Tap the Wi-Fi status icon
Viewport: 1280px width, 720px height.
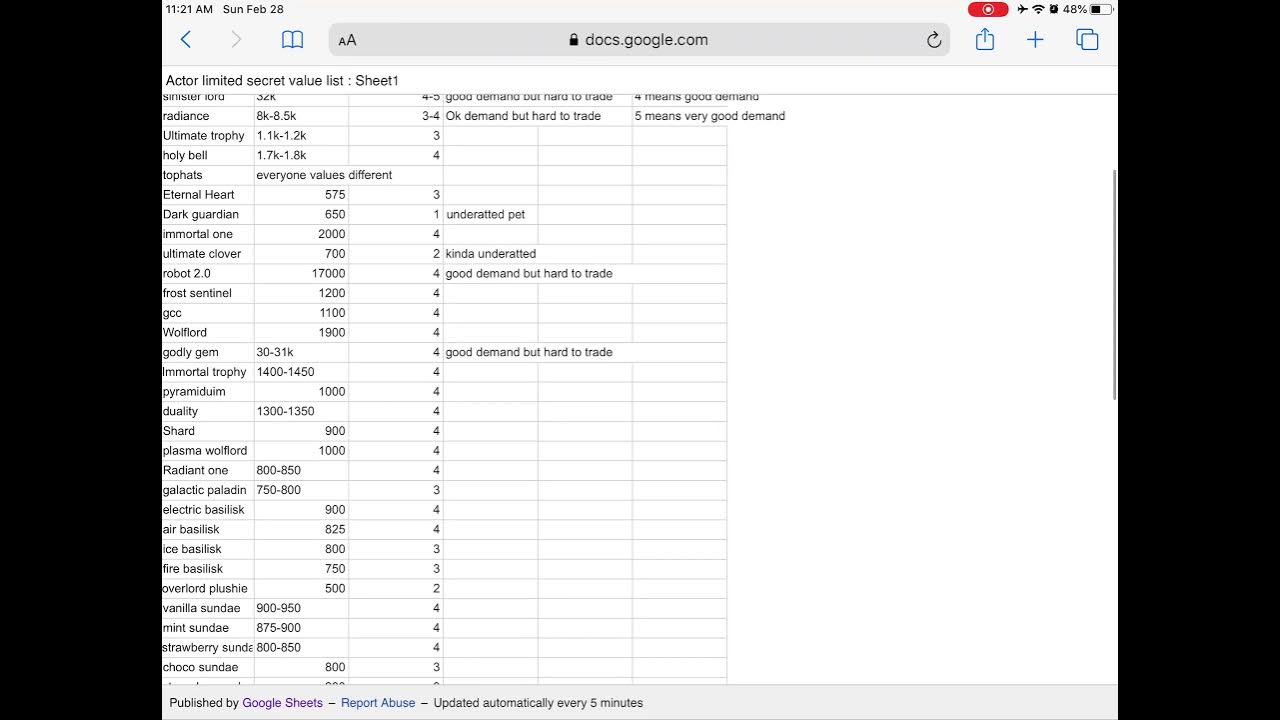(x=1038, y=9)
